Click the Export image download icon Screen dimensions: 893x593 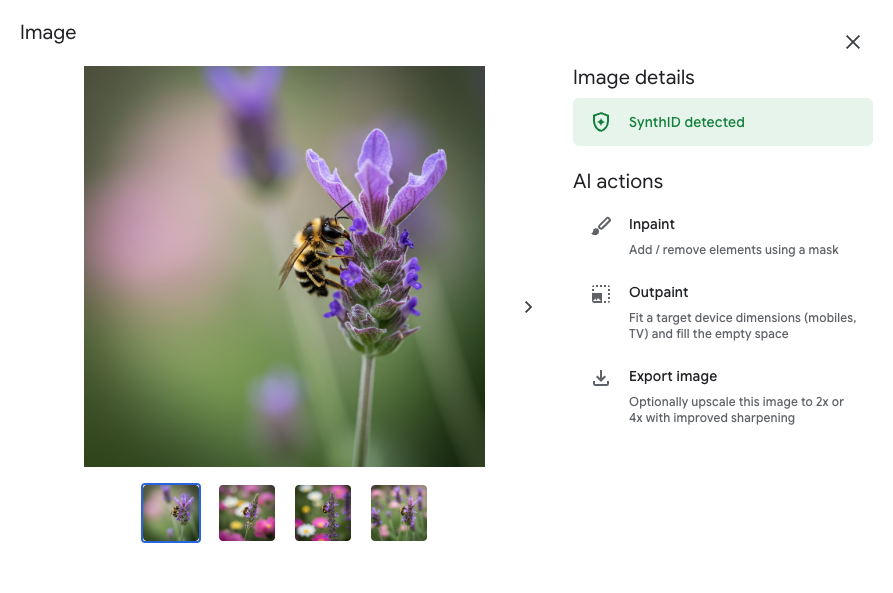pyautogui.click(x=601, y=378)
